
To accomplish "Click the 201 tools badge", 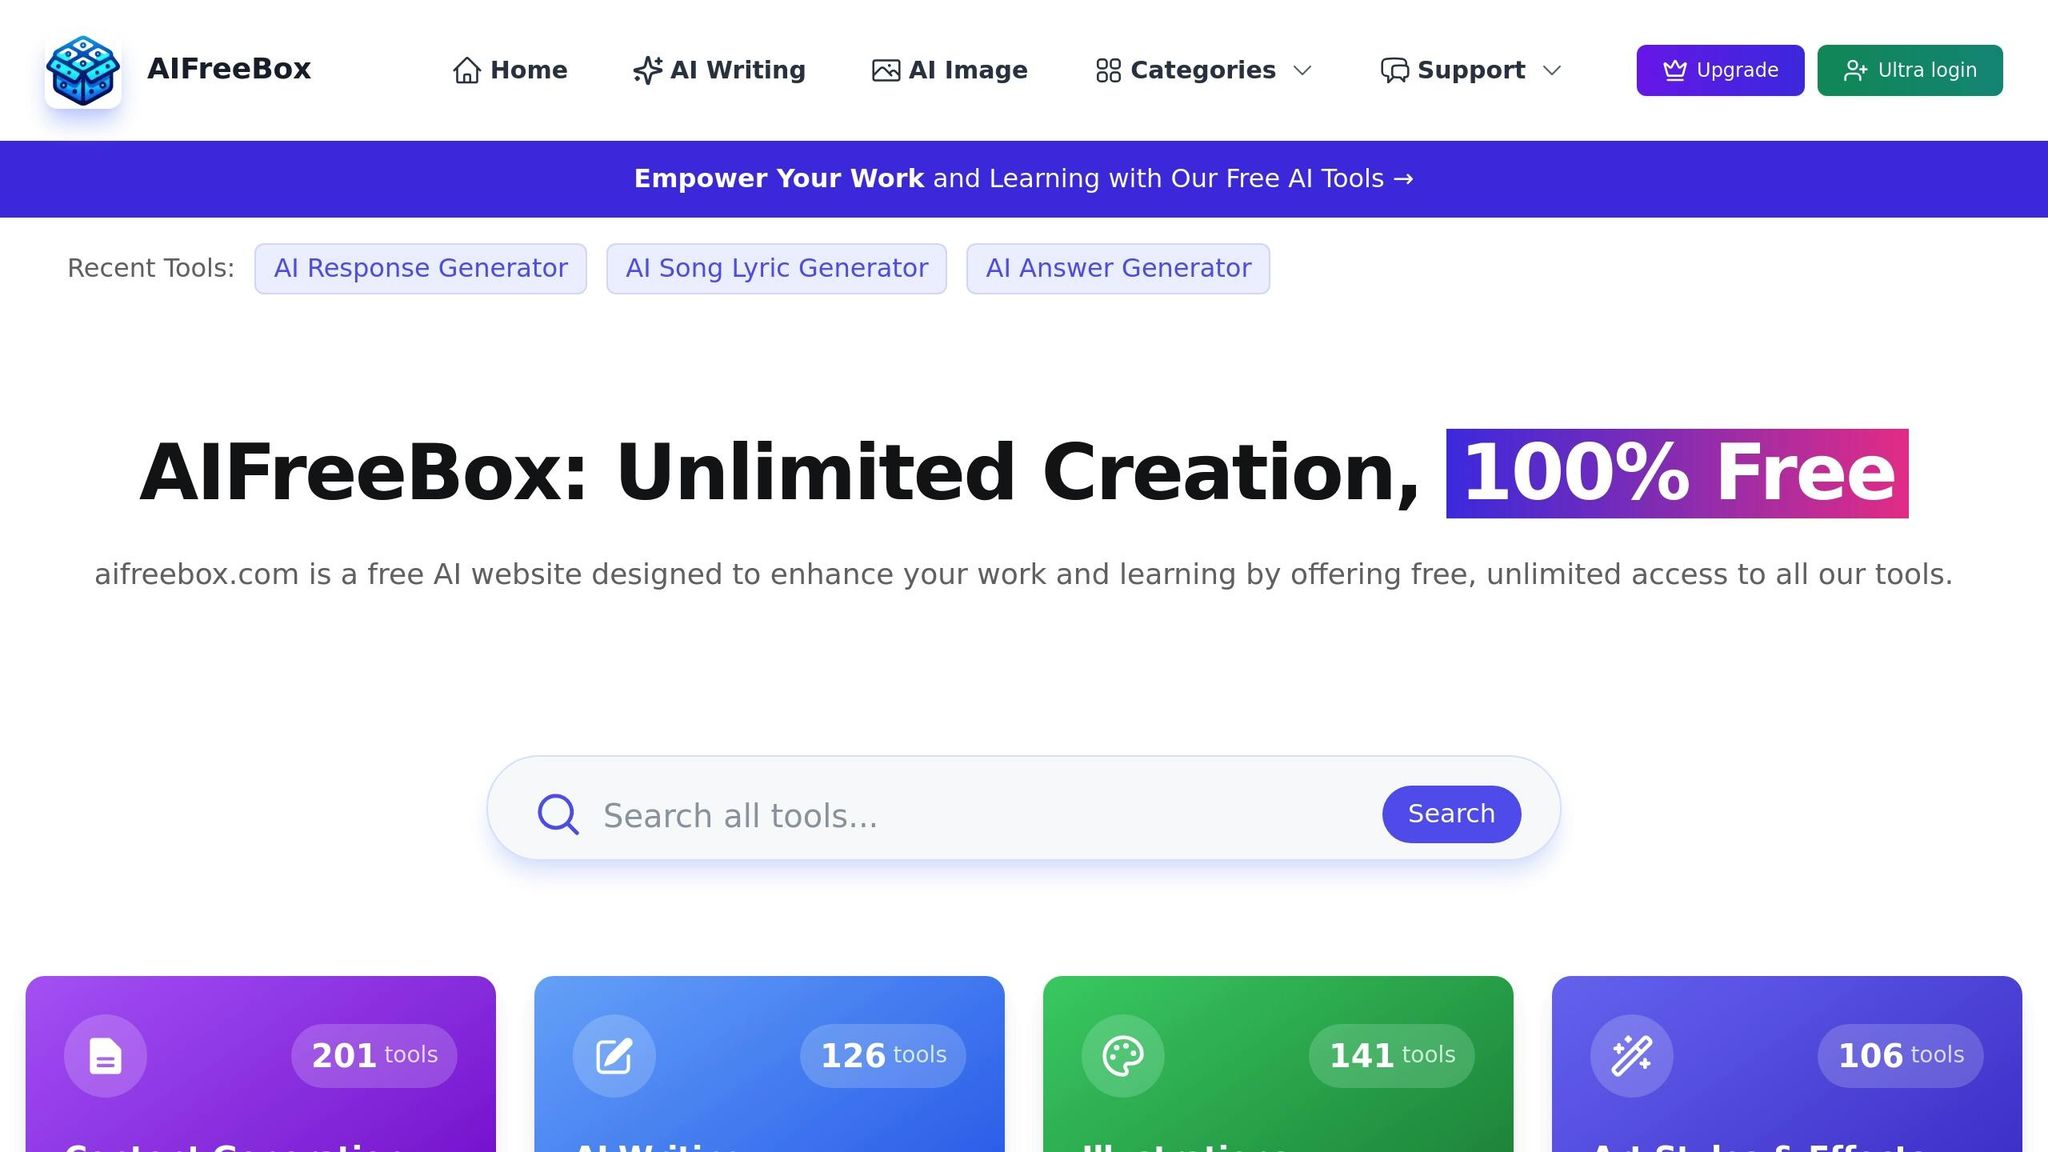I will (x=374, y=1056).
